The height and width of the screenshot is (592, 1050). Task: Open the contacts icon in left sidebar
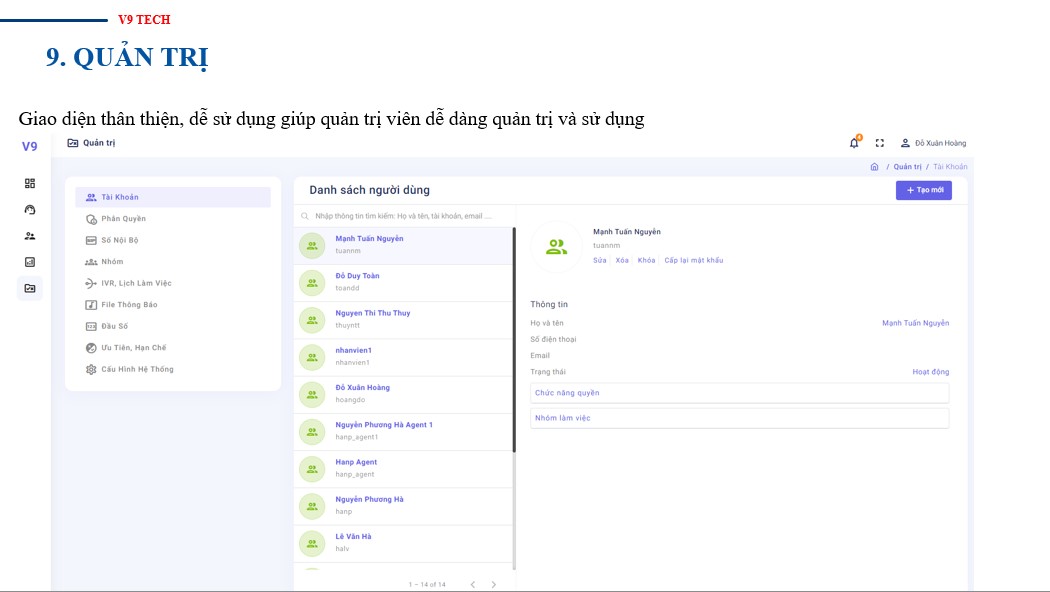coord(30,236)
